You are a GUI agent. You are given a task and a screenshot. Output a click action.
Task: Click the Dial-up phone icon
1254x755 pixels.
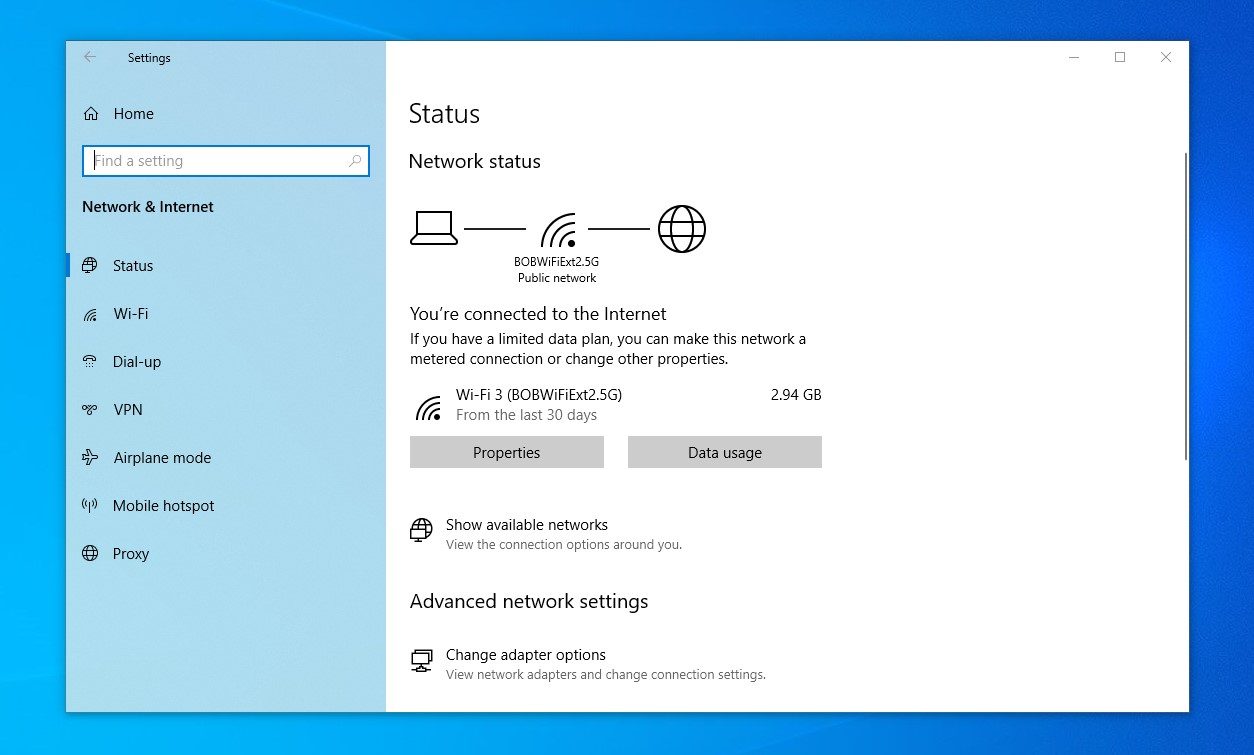[90, 362]
